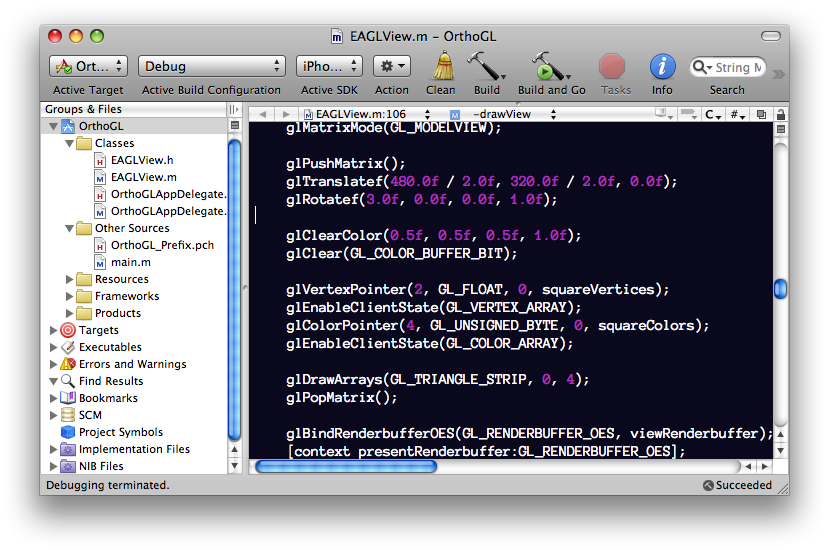Select EAGLView.m file in Classes
The image size is (829, 550).
click(x=143, y=177)
